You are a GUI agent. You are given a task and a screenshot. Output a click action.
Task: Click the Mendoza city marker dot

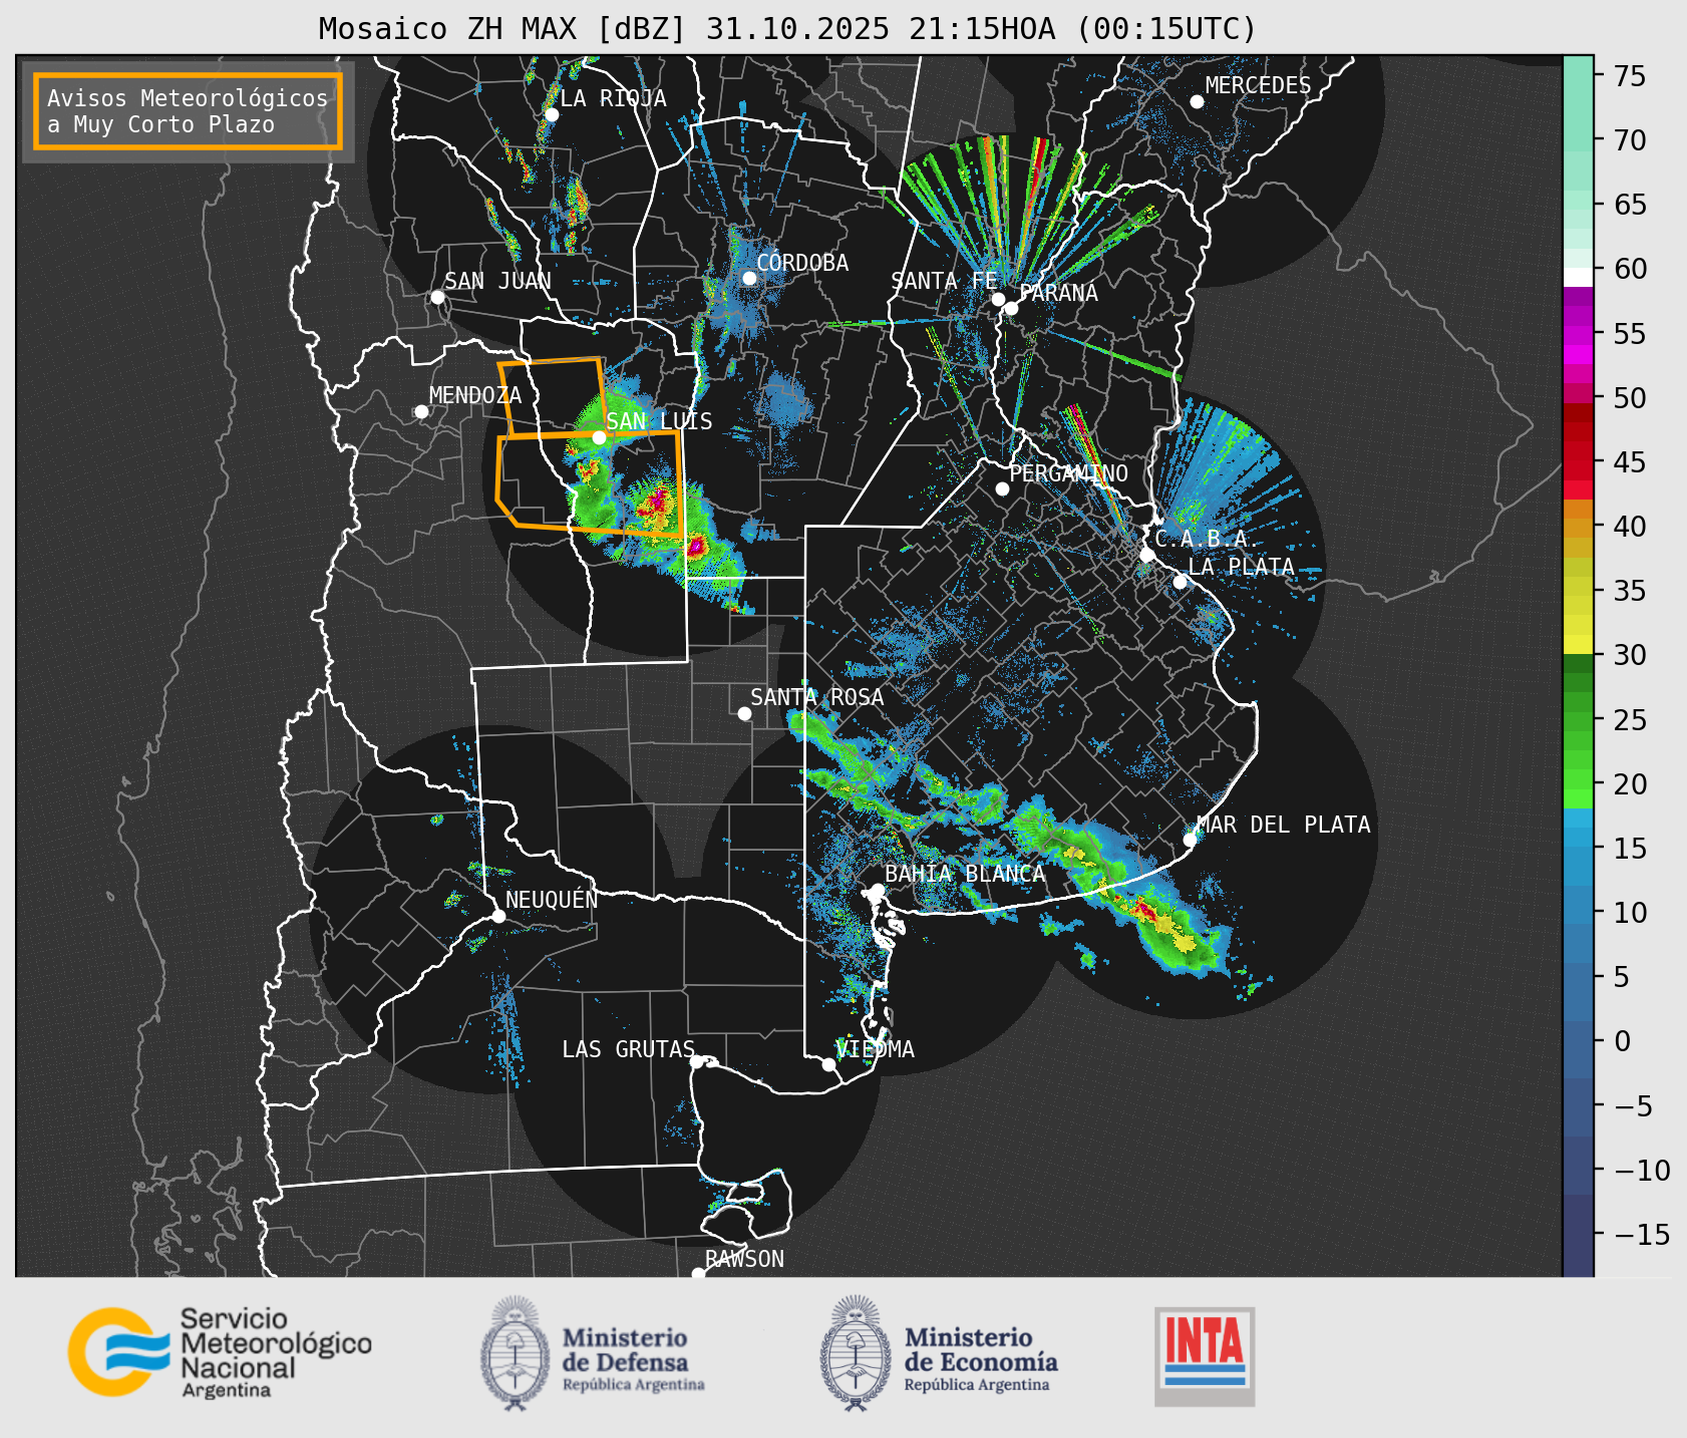[x=422, y=412]
